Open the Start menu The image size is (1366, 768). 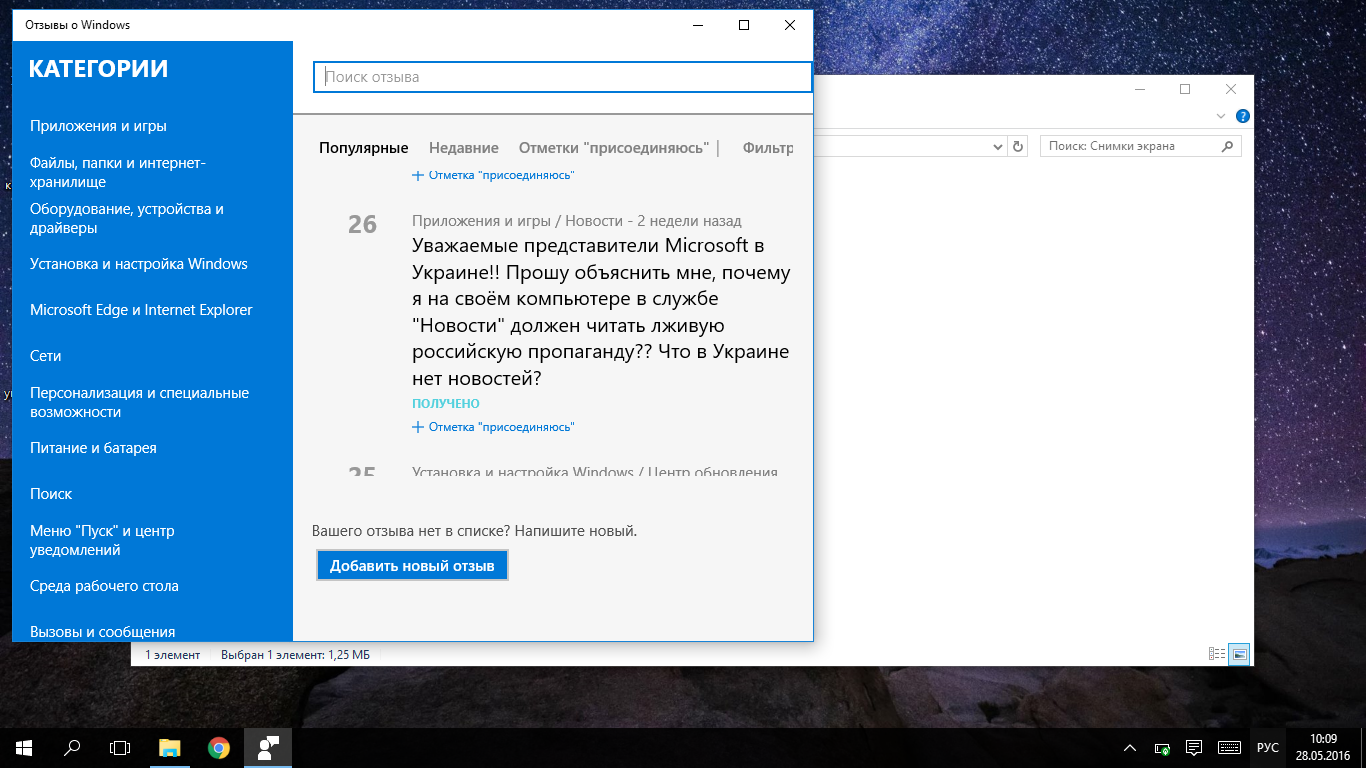tap(23, 747)
